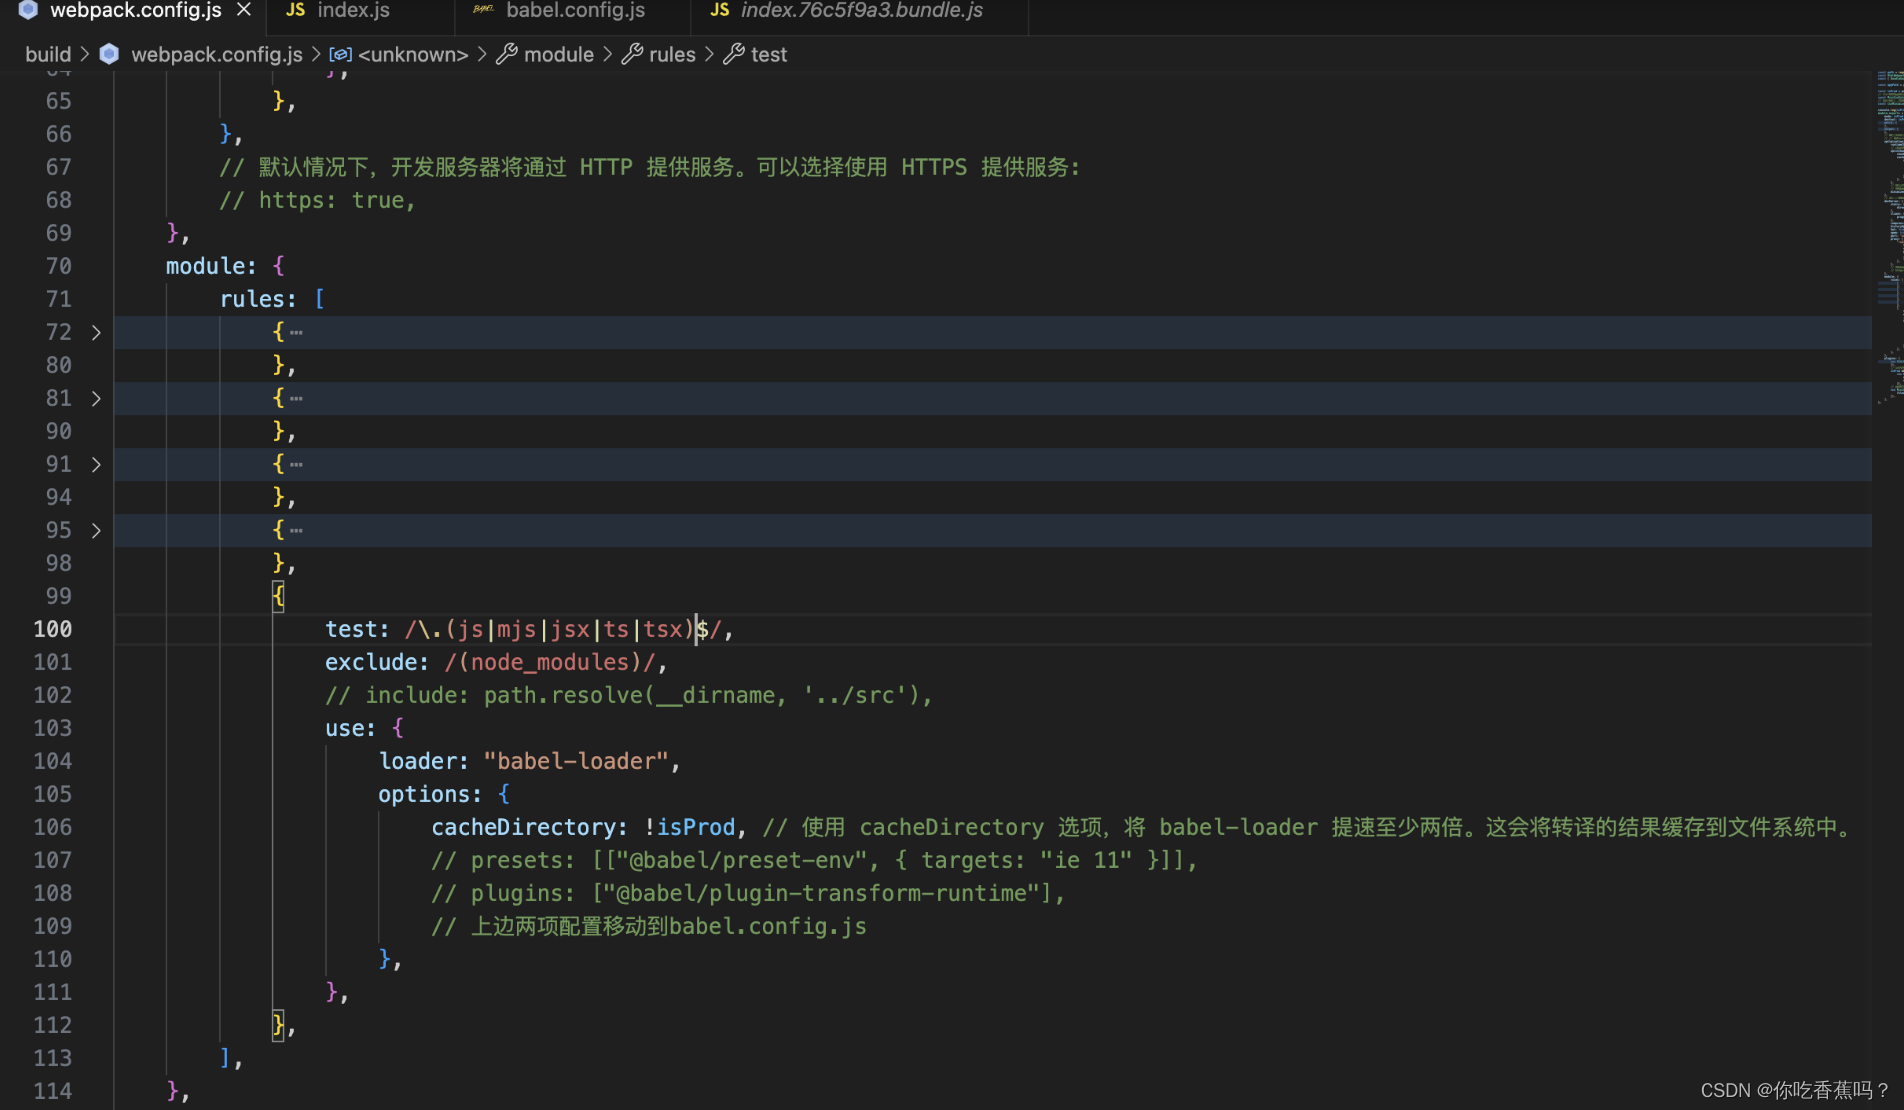1904x1110 pixels.
Task: Click 'options:' key on line 105
Action: coord(430,794)
